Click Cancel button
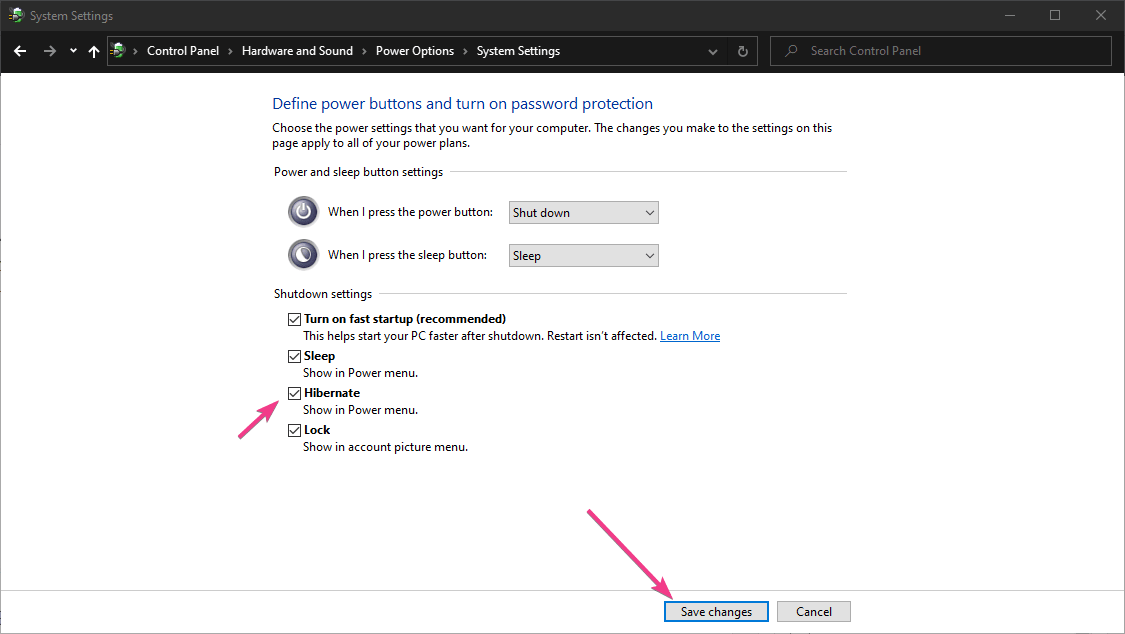The height and width of the screenshot is (634, 1125). [x=814, y=612]
